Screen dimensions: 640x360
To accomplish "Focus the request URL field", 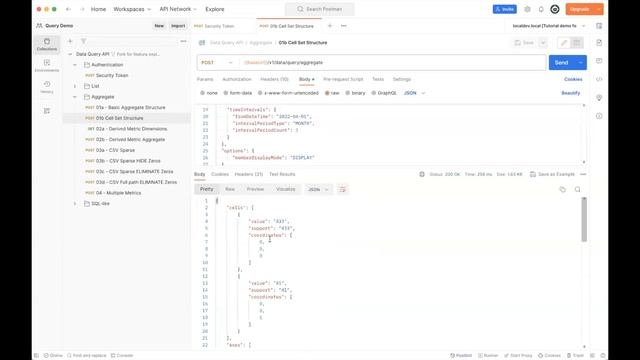I will pyautogui.click(x=392, y=62).
